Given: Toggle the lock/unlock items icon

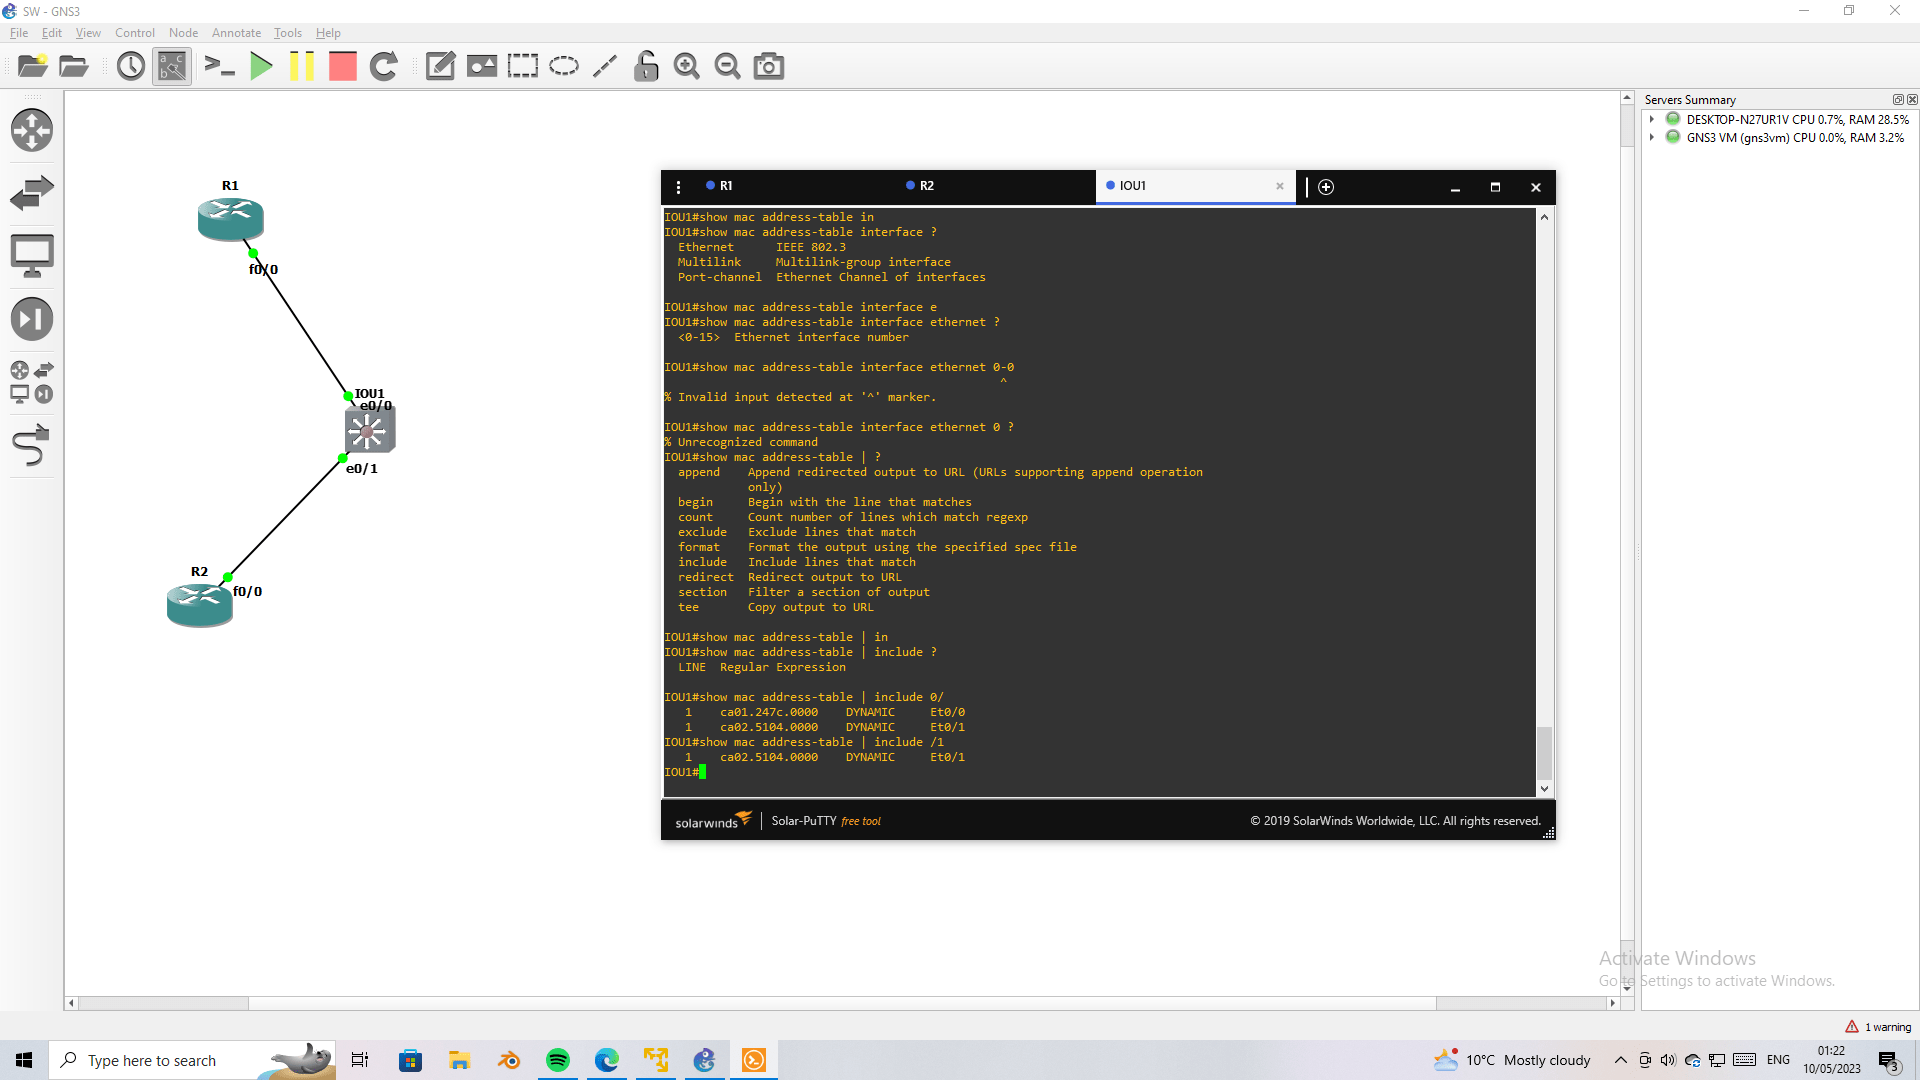Looking at the screenshot, I should tap(646, 67).
